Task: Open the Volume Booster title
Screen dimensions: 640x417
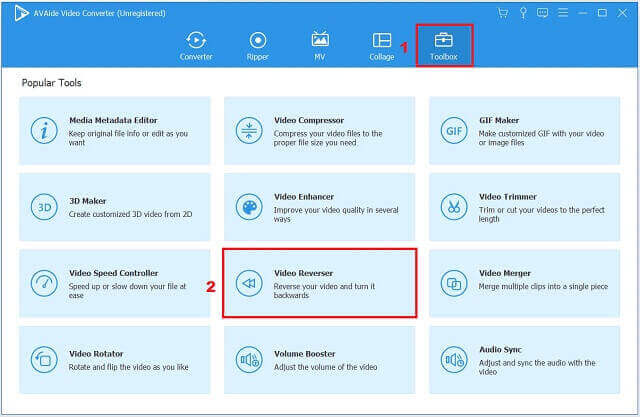Action: coord(304,354)
